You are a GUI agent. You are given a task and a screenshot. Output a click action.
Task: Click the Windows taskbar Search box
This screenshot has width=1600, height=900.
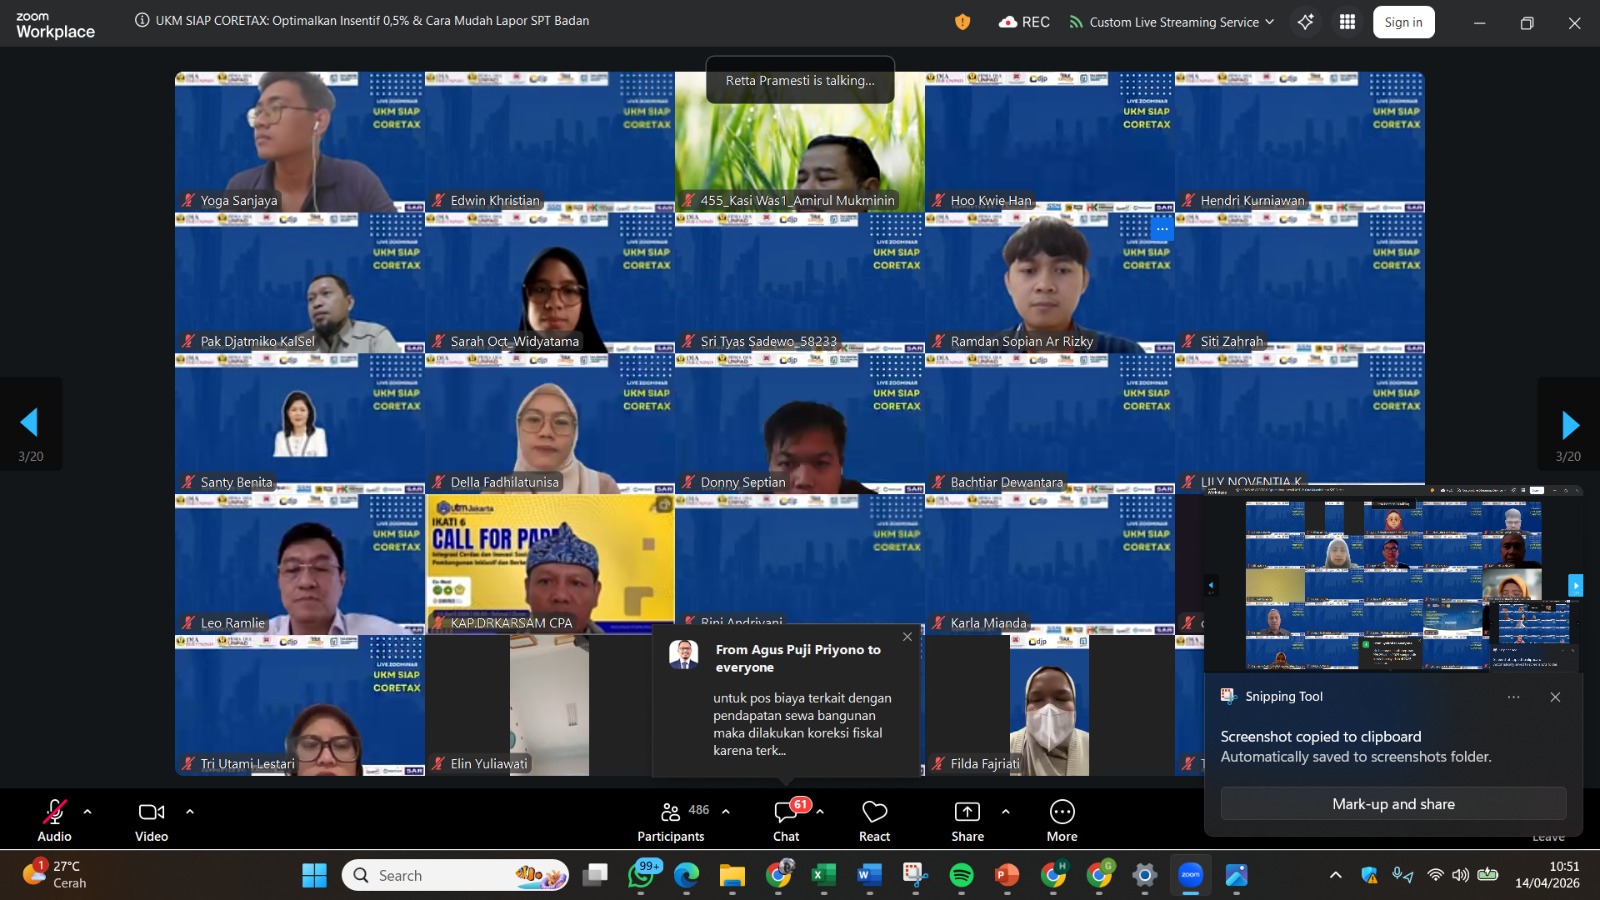pyautogui.click(x=456, y=876)
